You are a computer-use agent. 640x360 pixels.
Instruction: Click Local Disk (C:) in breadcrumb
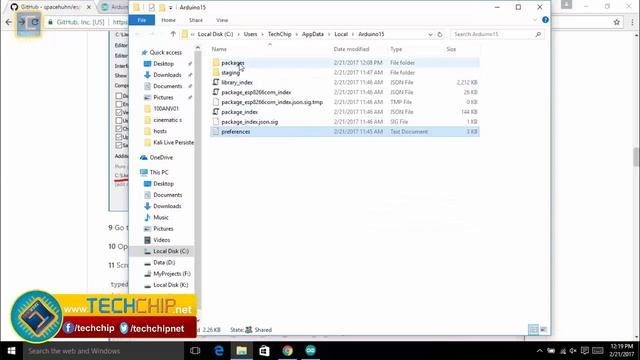215,34
